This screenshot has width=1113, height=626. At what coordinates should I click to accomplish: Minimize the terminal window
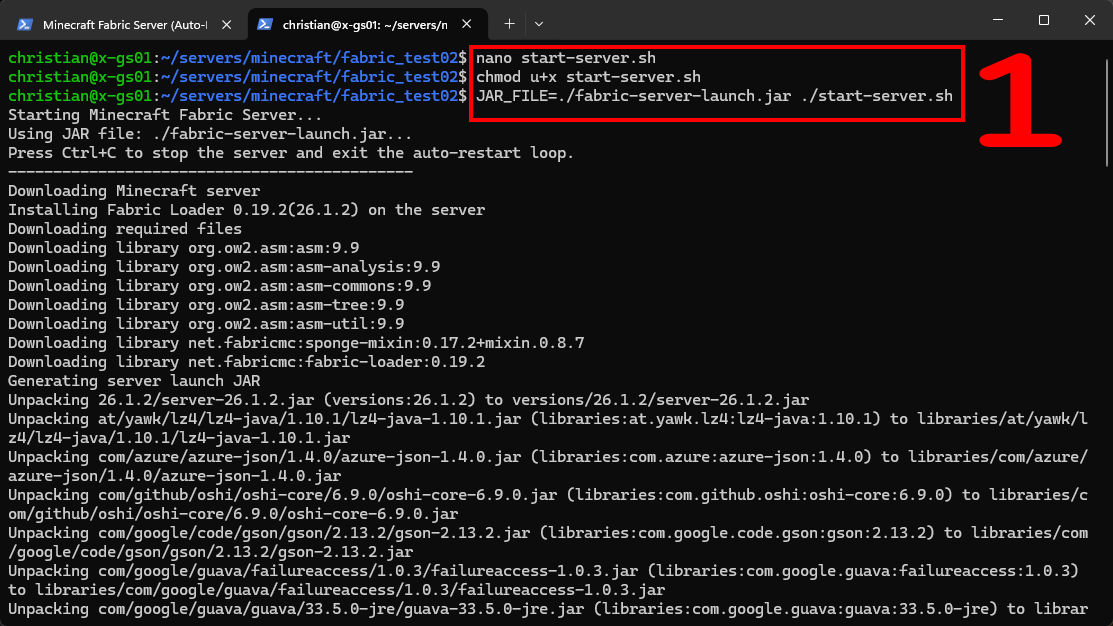998,20
